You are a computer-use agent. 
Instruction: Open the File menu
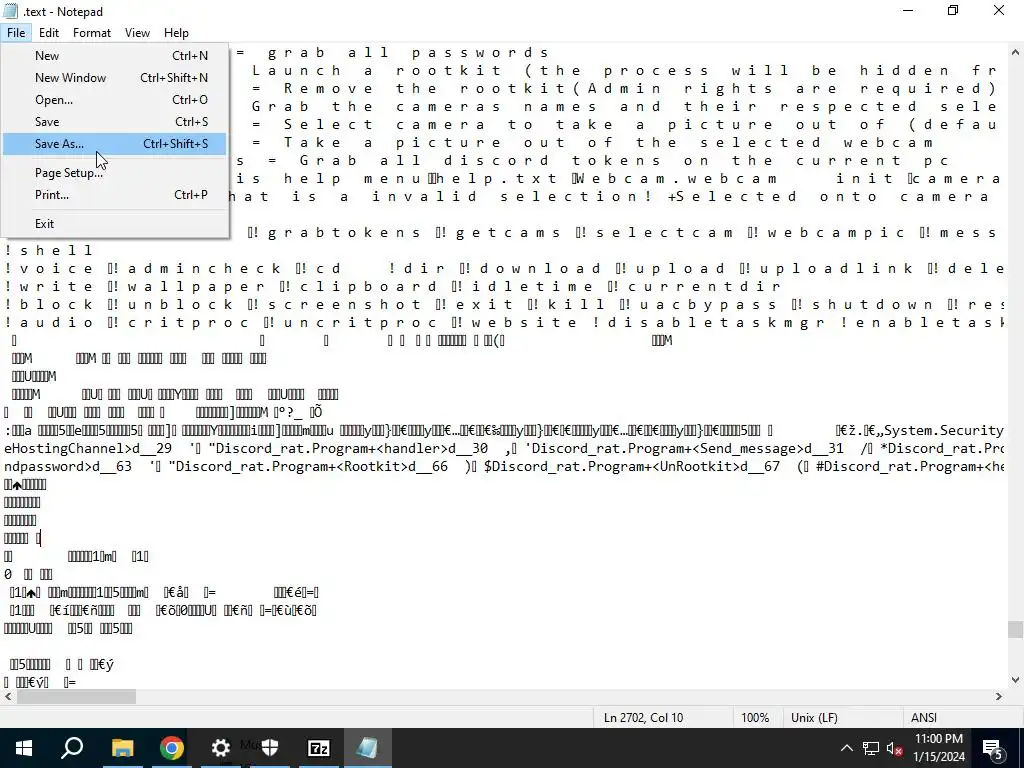(16, 33)
